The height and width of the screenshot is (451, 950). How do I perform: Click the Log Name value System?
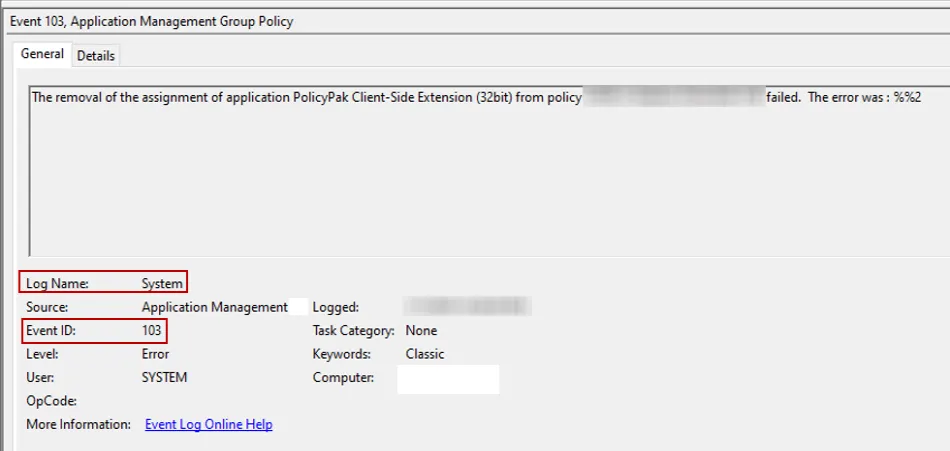coord(162,284)
